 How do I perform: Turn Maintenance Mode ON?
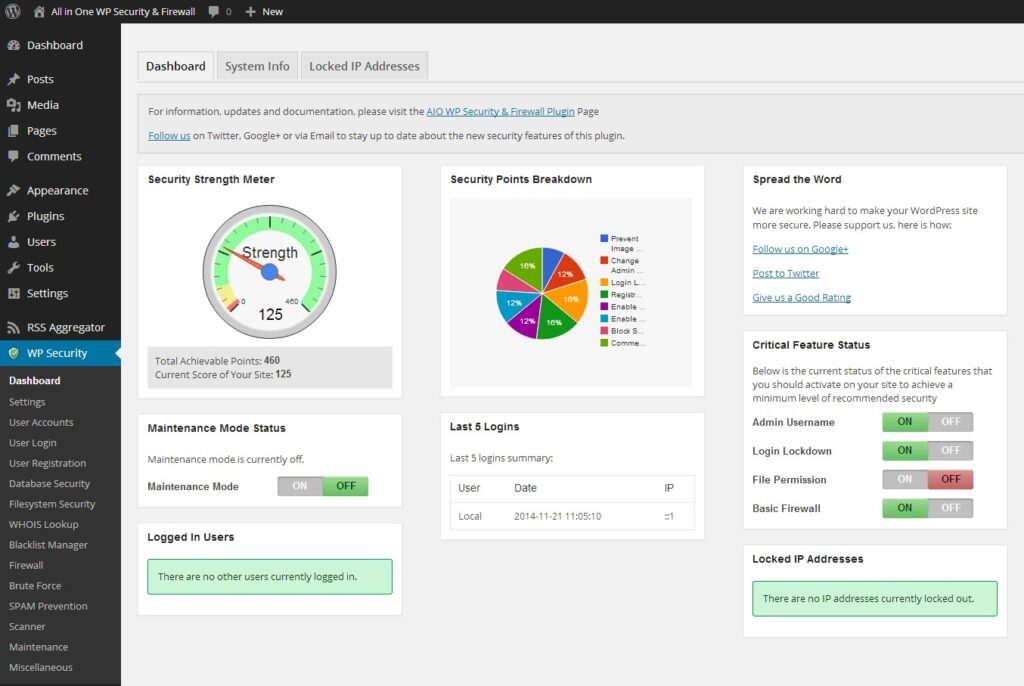point(300,485)
